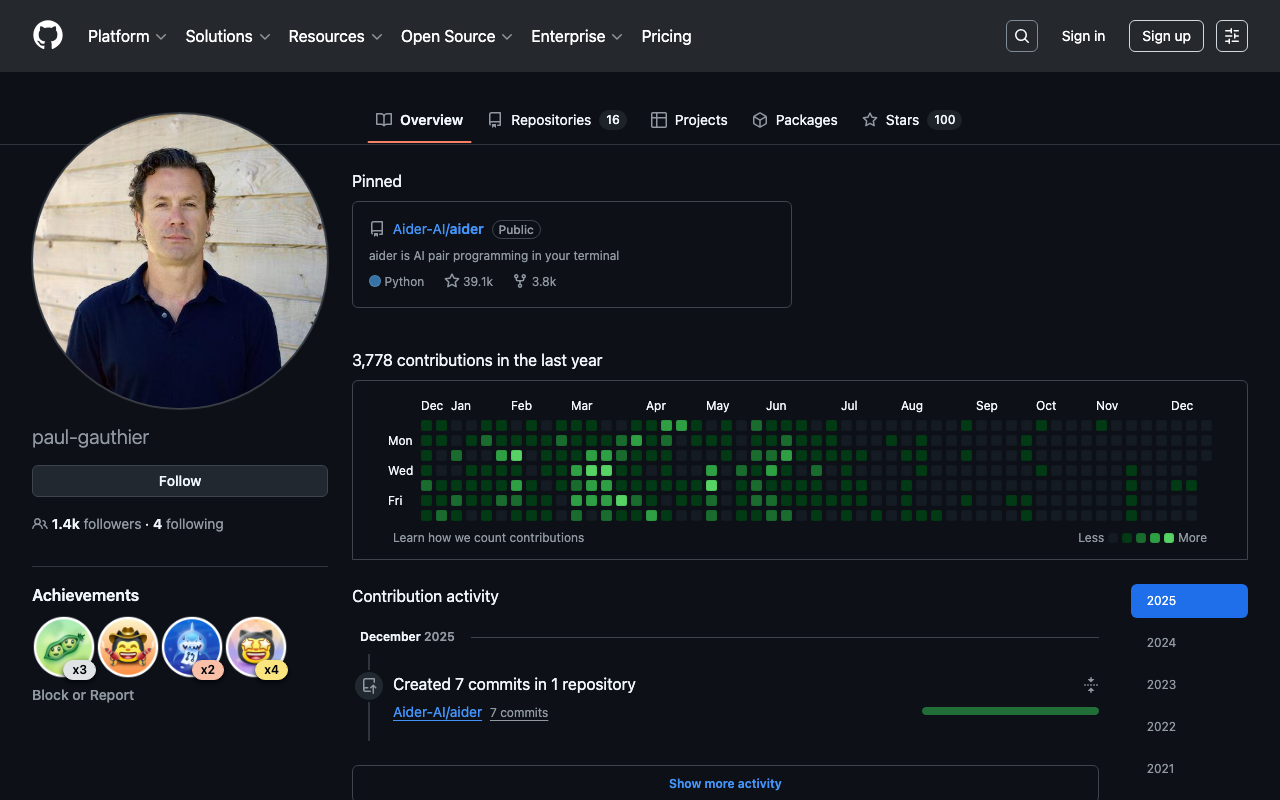Follow paul-gauthier with the Follow button
The width and height of the screenshot is (1280, 800).
click(180, 481)
